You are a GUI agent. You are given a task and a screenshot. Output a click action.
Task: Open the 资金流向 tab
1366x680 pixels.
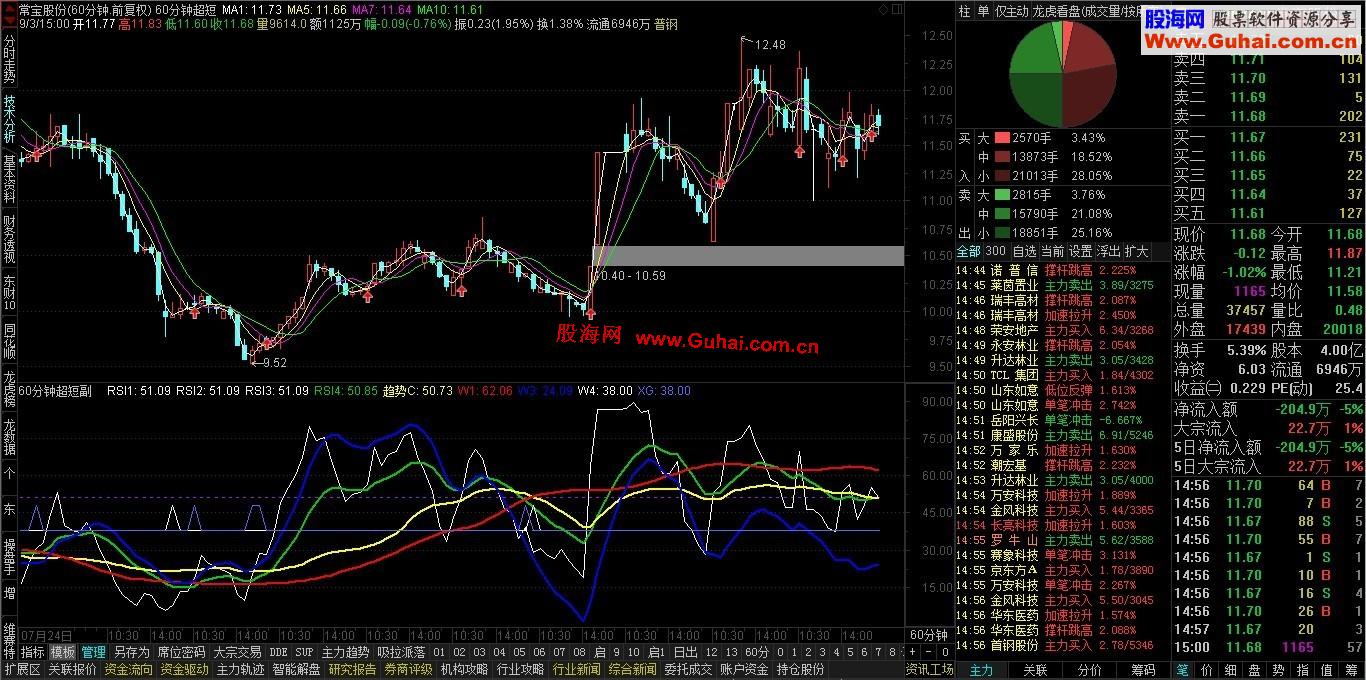coord(129,670)
